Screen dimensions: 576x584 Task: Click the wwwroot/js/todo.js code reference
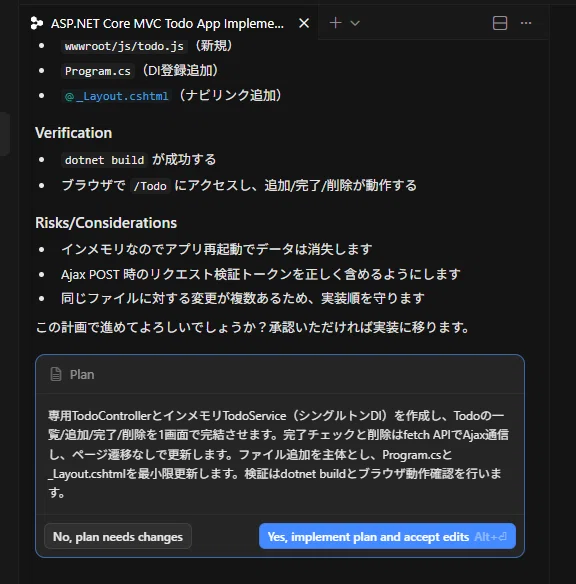tap(124, 46)
